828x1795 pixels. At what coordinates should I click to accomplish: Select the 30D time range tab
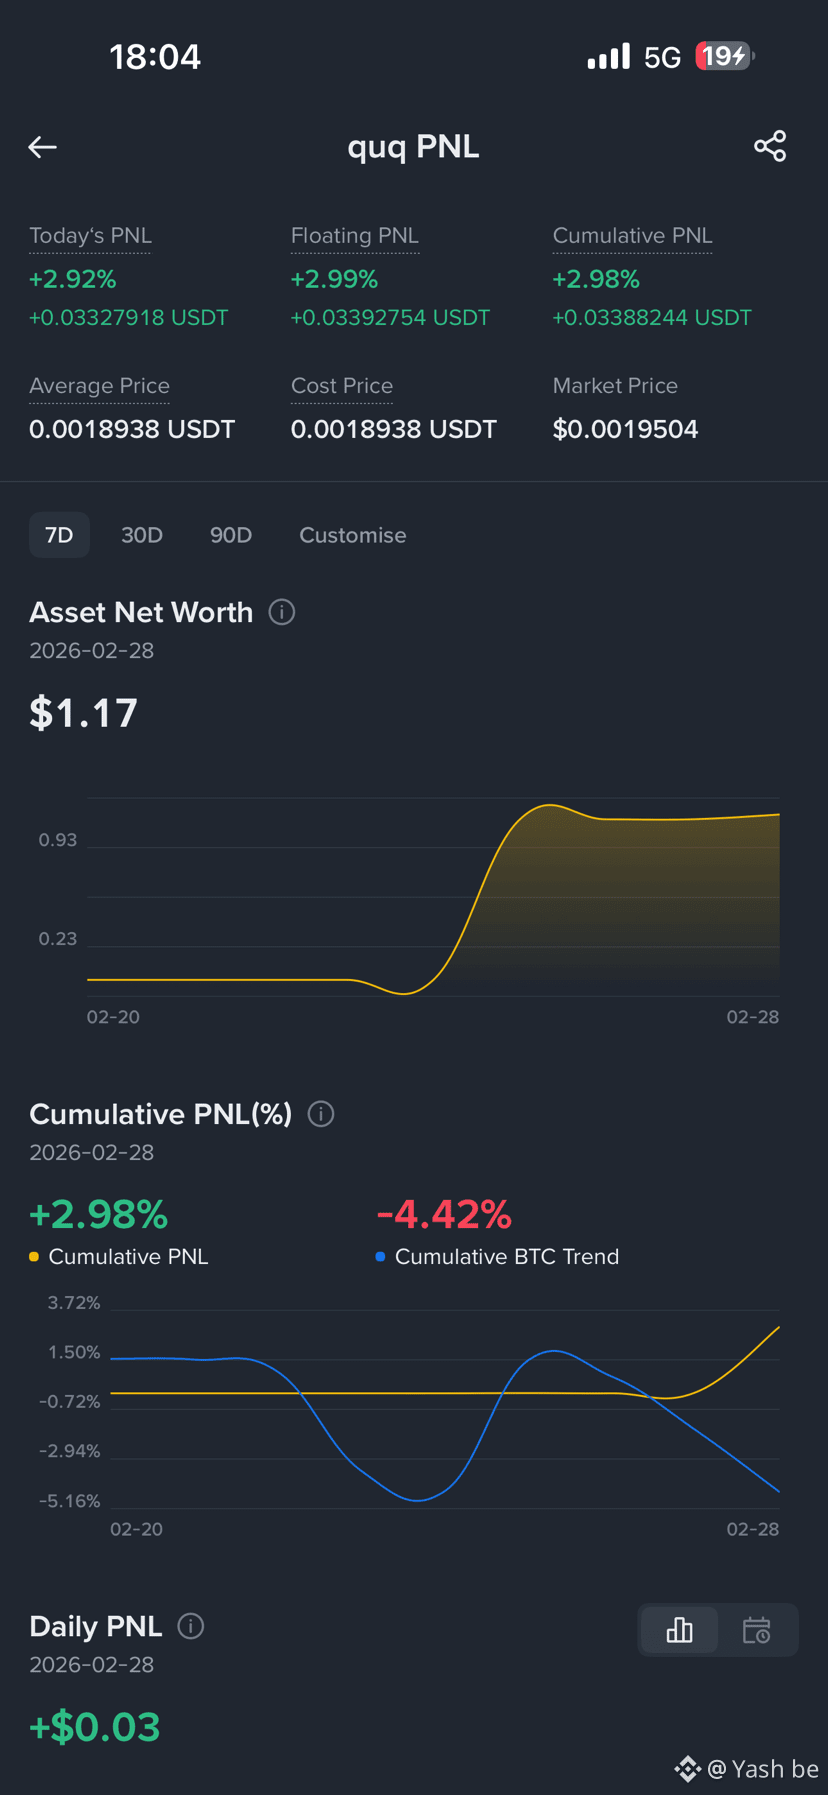pos(142,535)
